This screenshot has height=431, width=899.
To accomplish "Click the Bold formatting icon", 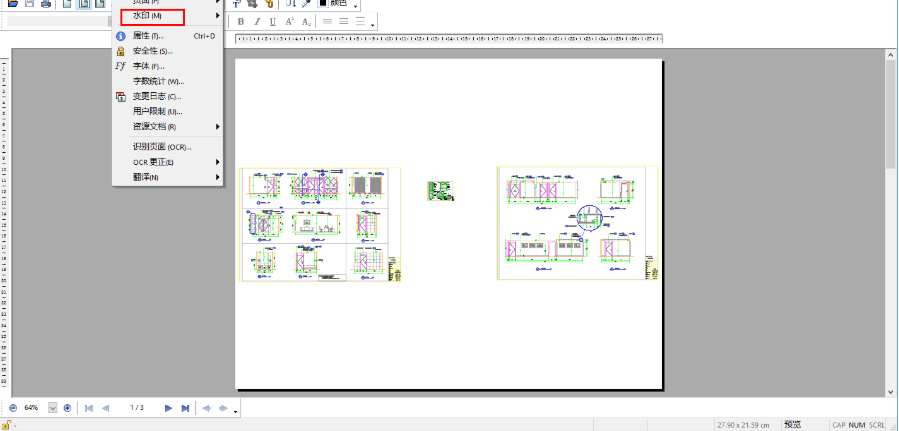I will click(241, 22).
